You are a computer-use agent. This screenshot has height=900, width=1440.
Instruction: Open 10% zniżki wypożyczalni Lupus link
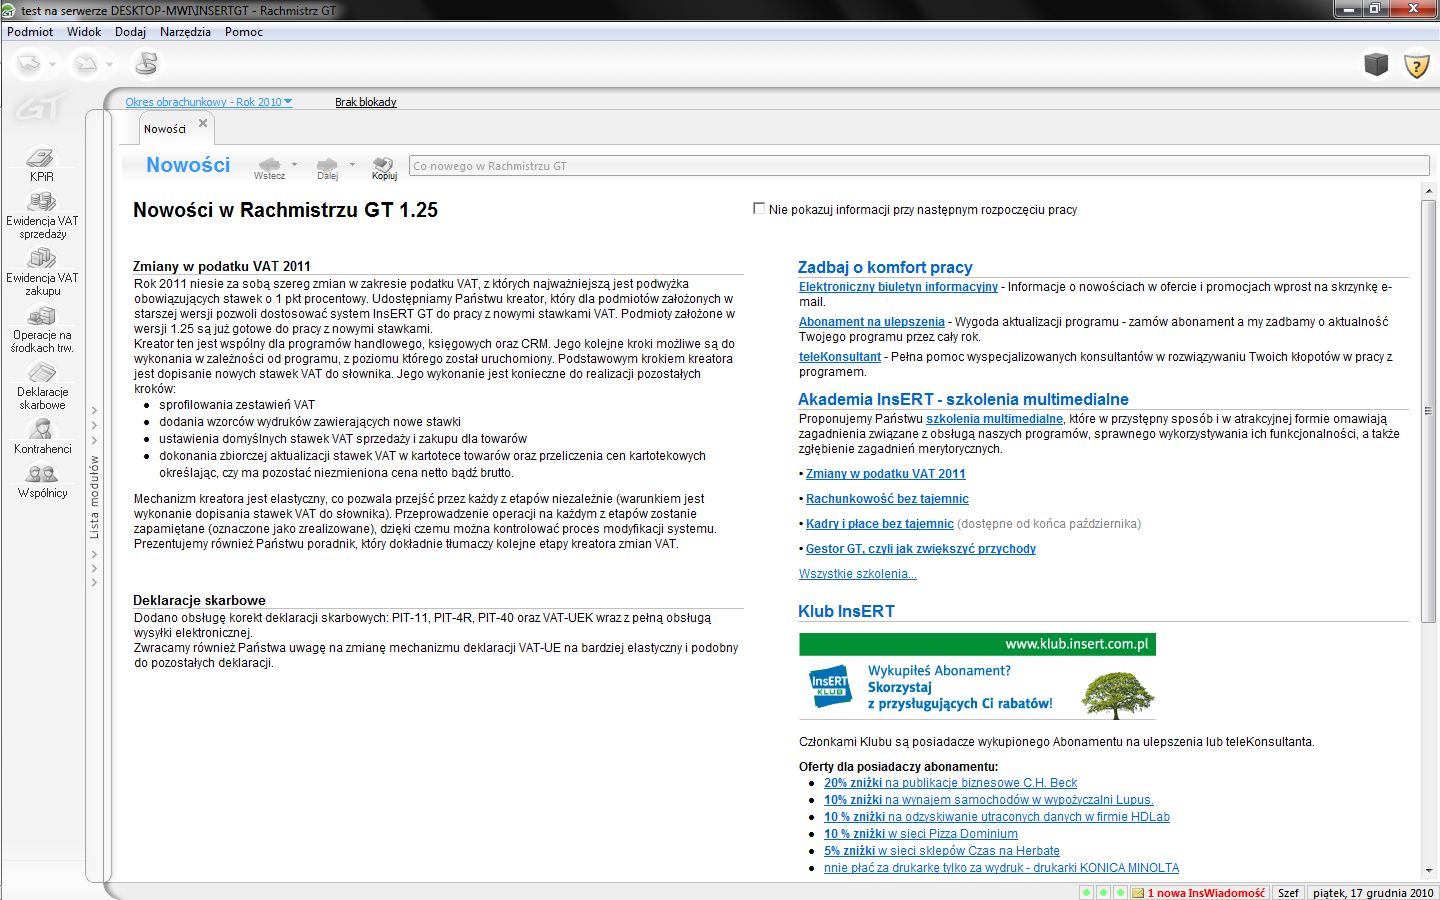coord(988,800)
